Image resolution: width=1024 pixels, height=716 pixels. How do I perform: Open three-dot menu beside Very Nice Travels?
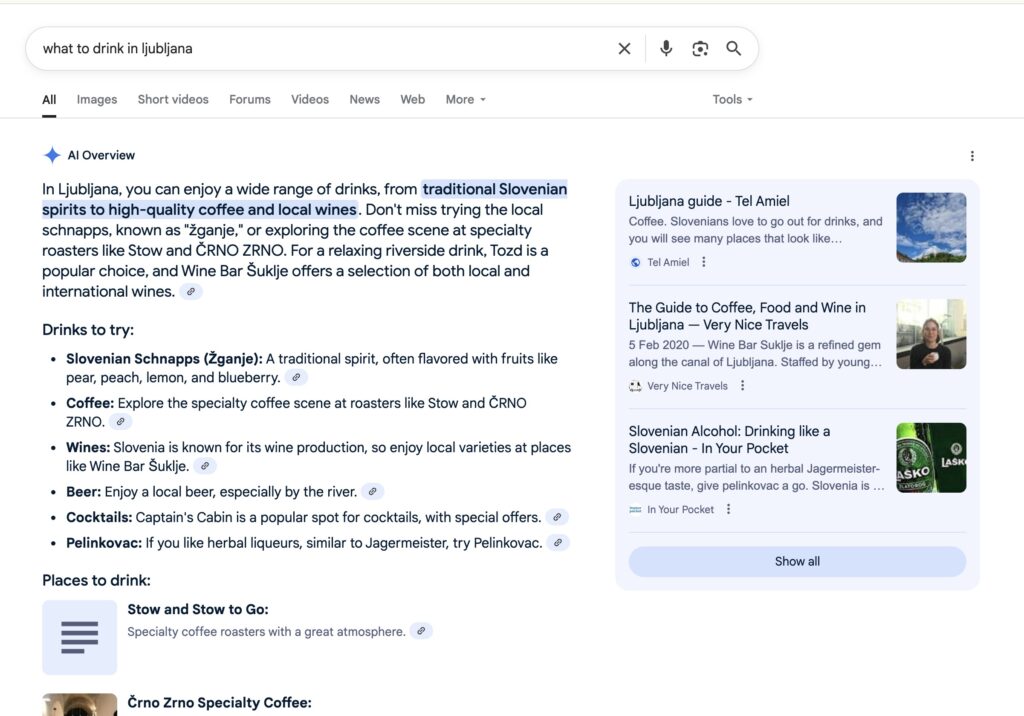[742, 386]
